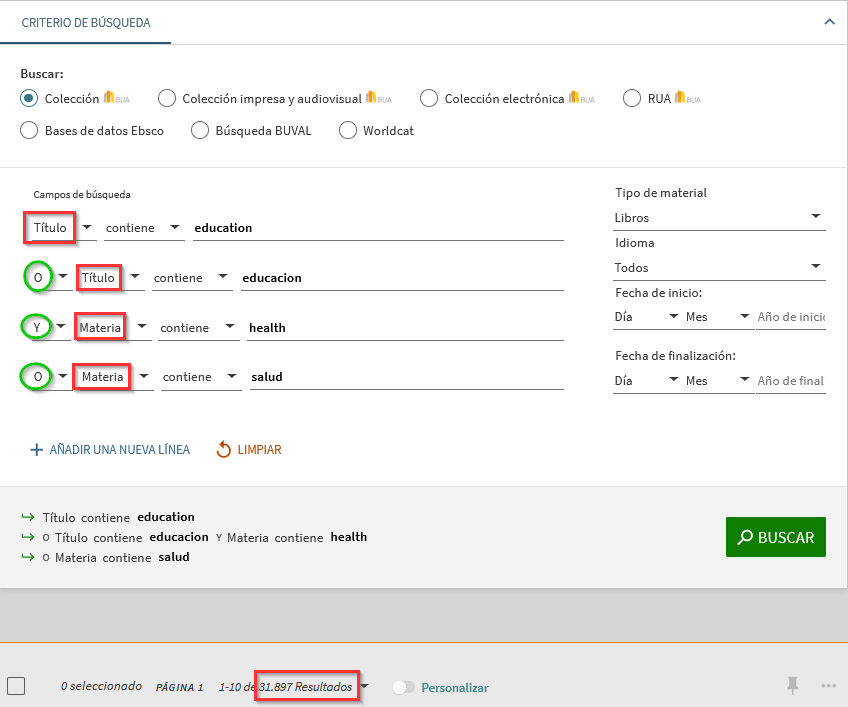Click BUA icon beside Colección impresa y audiovisual

point(379,98)
